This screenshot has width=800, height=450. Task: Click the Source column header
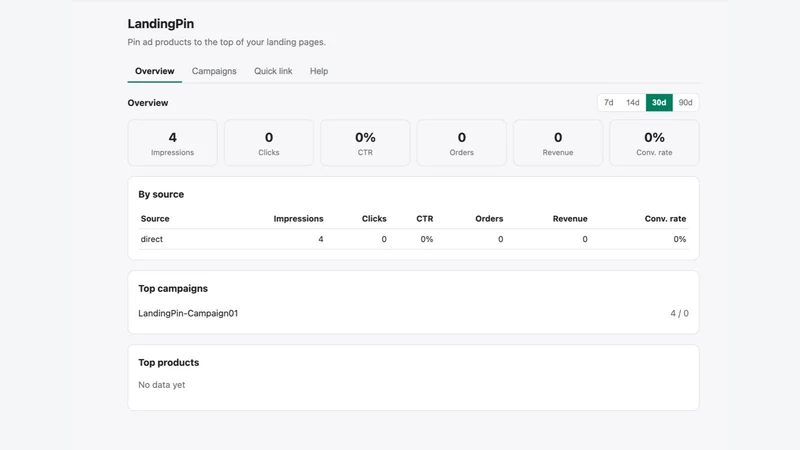coord(155,218)
